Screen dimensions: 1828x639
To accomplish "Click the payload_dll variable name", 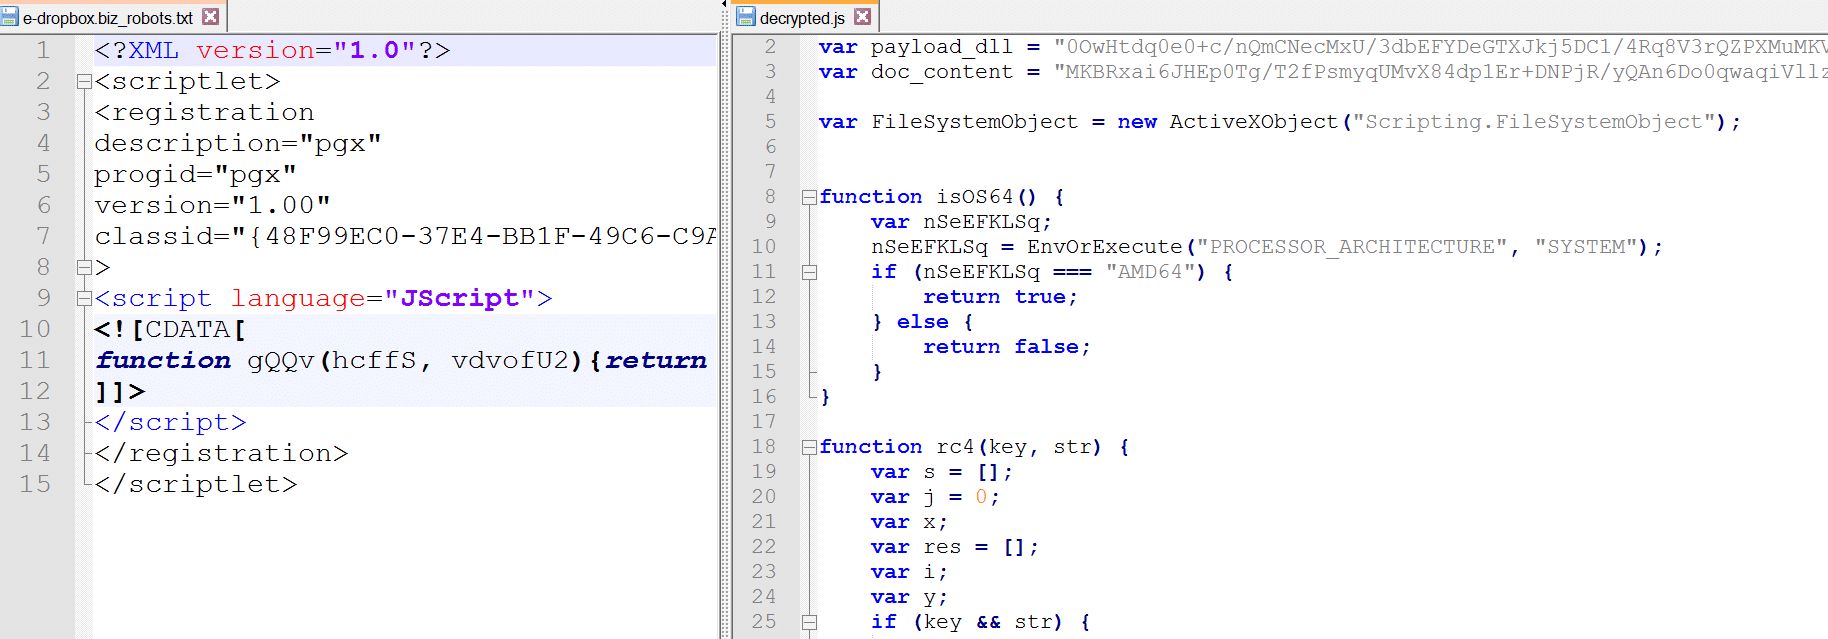I will coord(941,47).
